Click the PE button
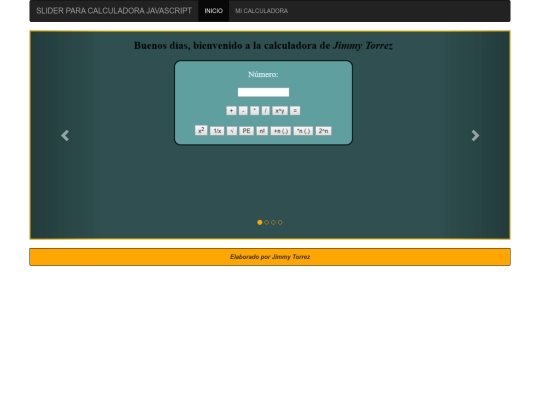Image resolution: width=540 pixels, height=405 pixels. pos(247,131)
